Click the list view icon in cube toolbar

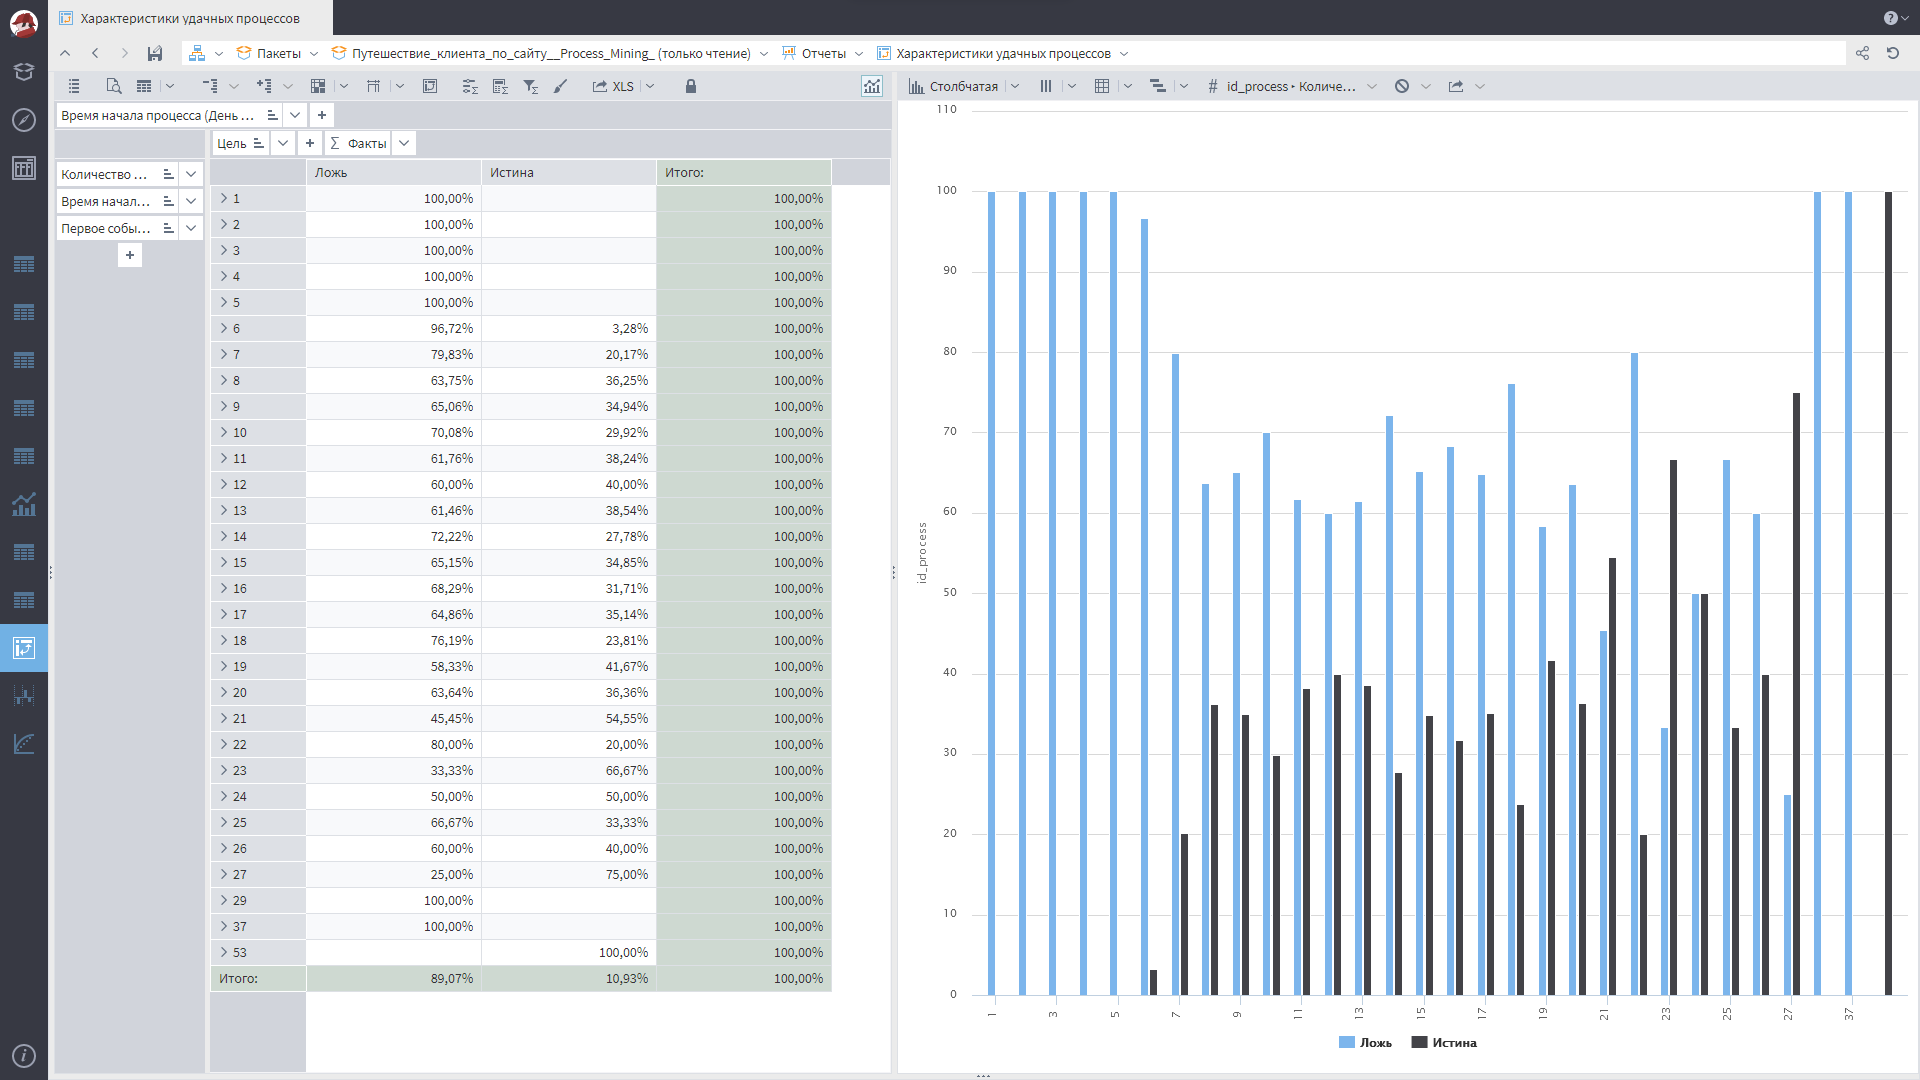tap(74, 86)
